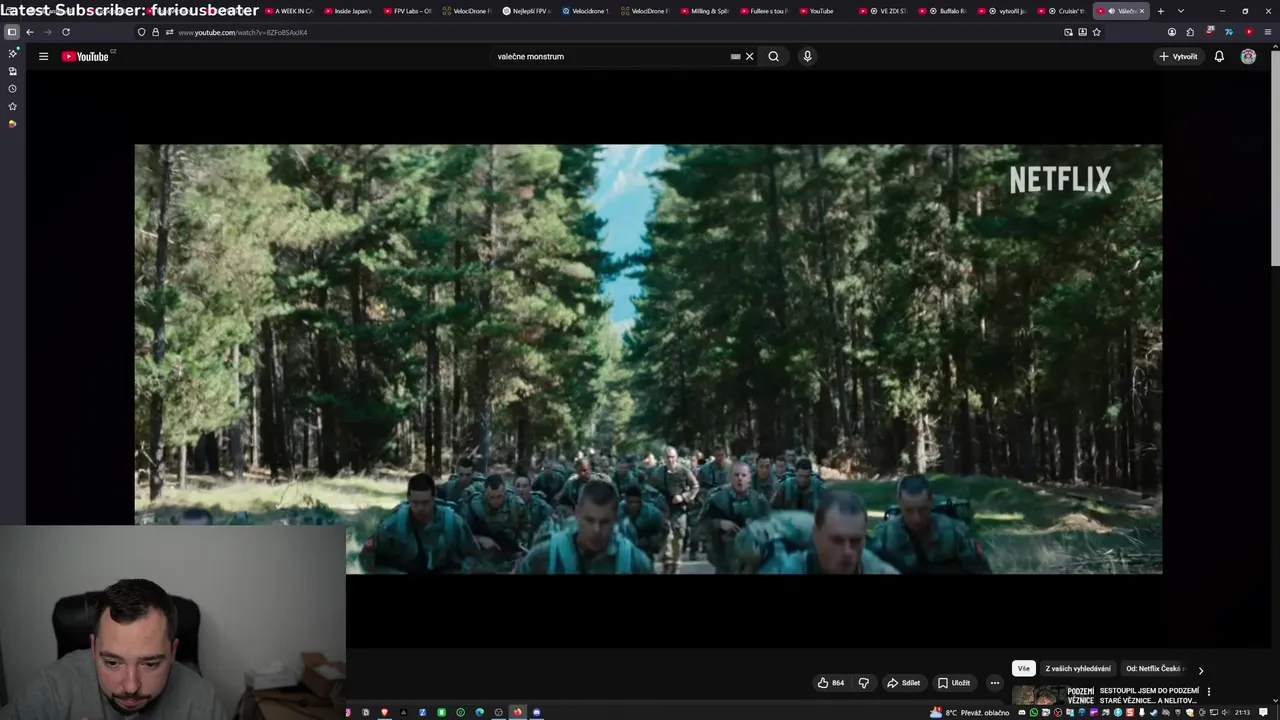Switch to the A WEEK IN CA tab

coord(289,11)
